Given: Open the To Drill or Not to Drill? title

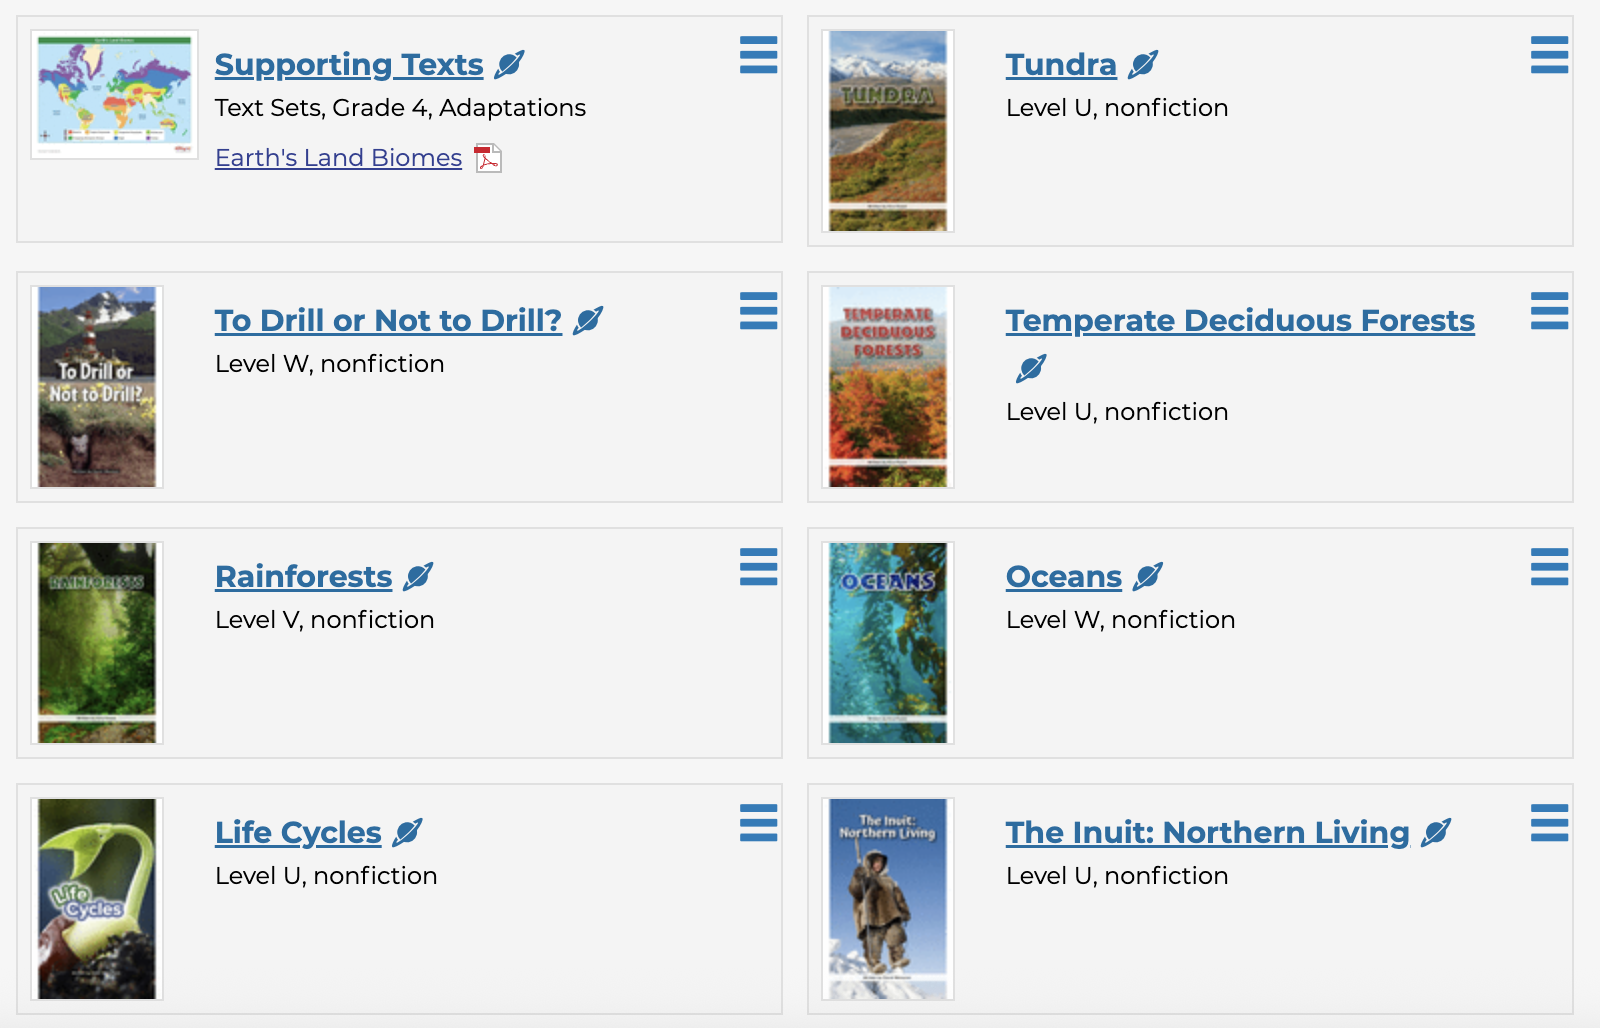Looking at the screenshot, I should tap(388, 321).
